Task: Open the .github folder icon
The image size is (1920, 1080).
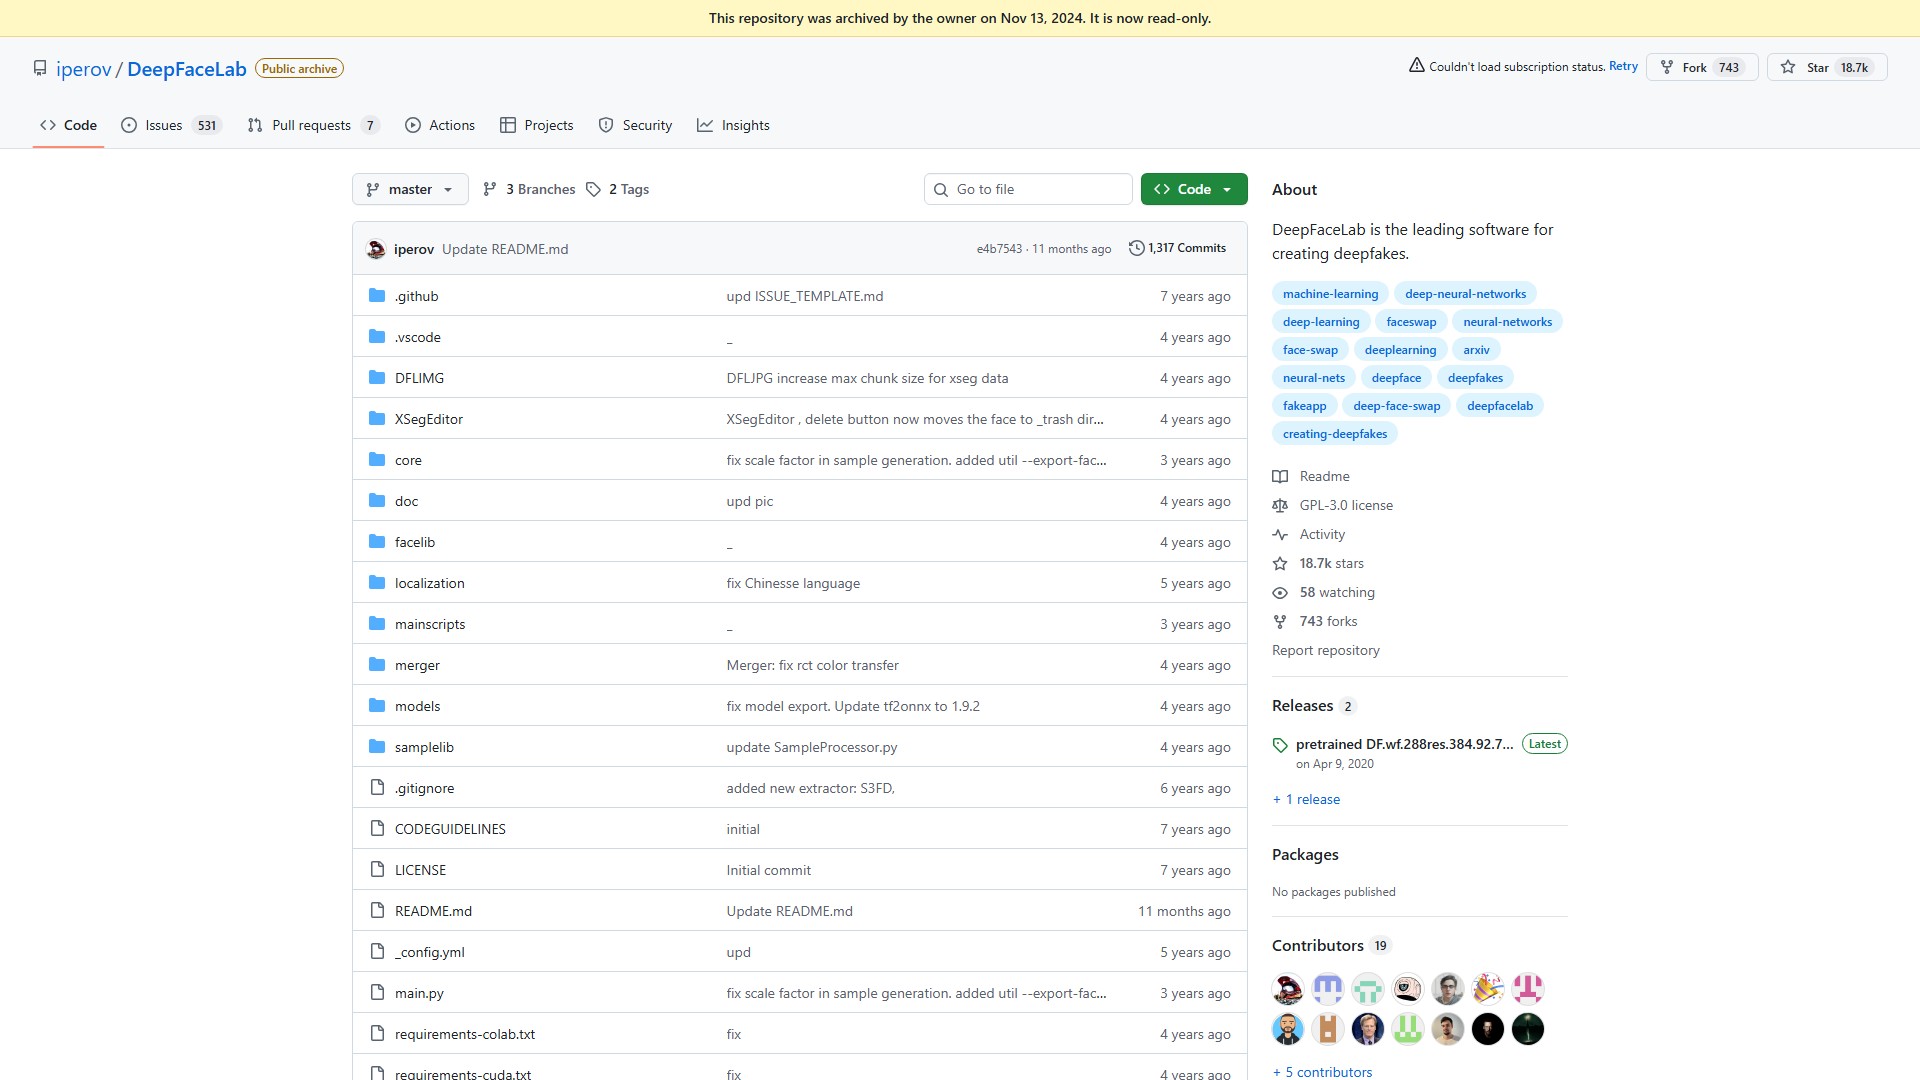Action: tap(377, 296)
